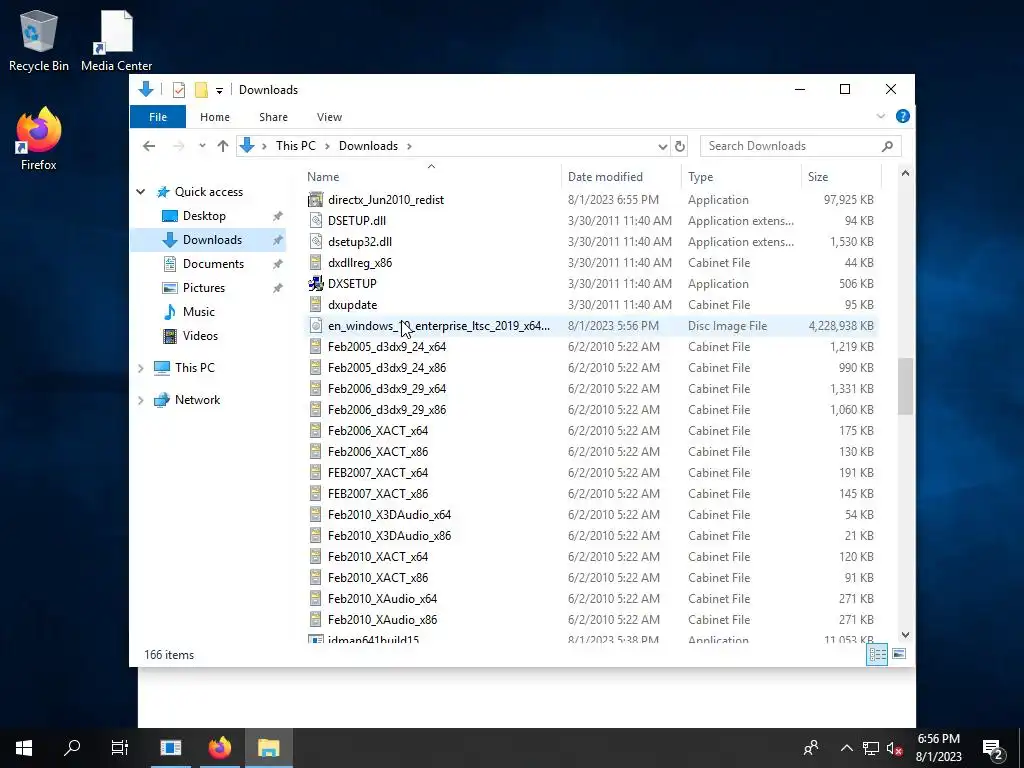
Task: Select the directx_Jun2010_redist application icon
Action: pos(315,199)
